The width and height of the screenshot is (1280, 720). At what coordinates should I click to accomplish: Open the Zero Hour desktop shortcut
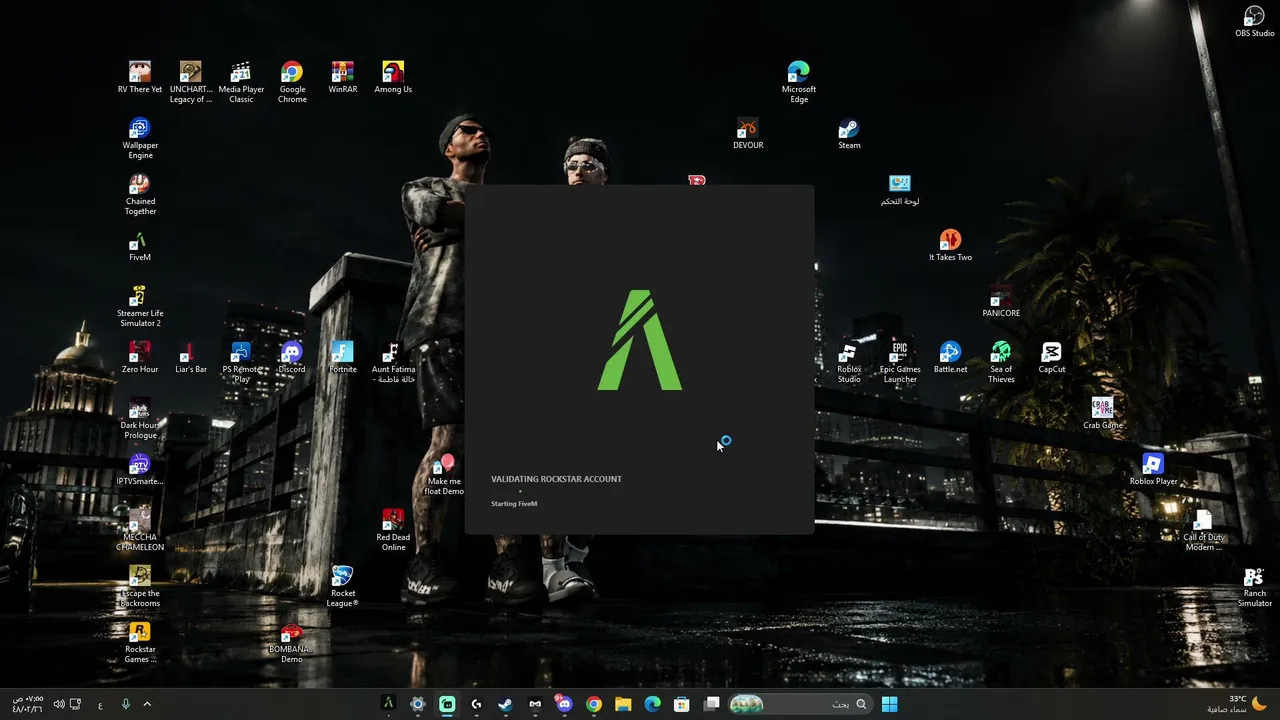pos(140,359)
